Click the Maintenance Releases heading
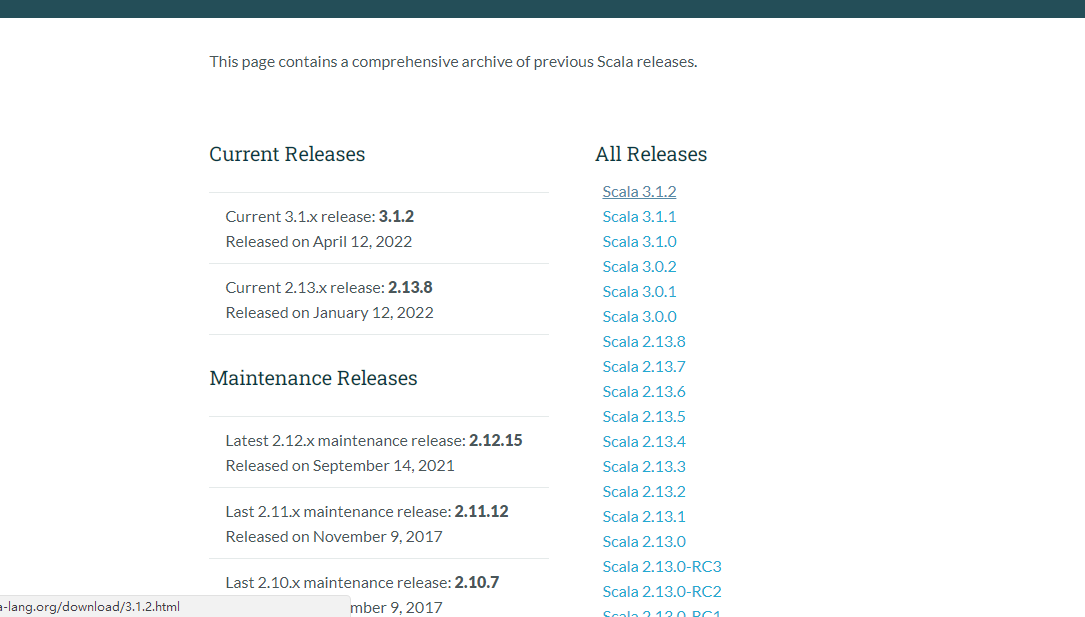The image size is (1085, 617). click(x=313, y=378)
